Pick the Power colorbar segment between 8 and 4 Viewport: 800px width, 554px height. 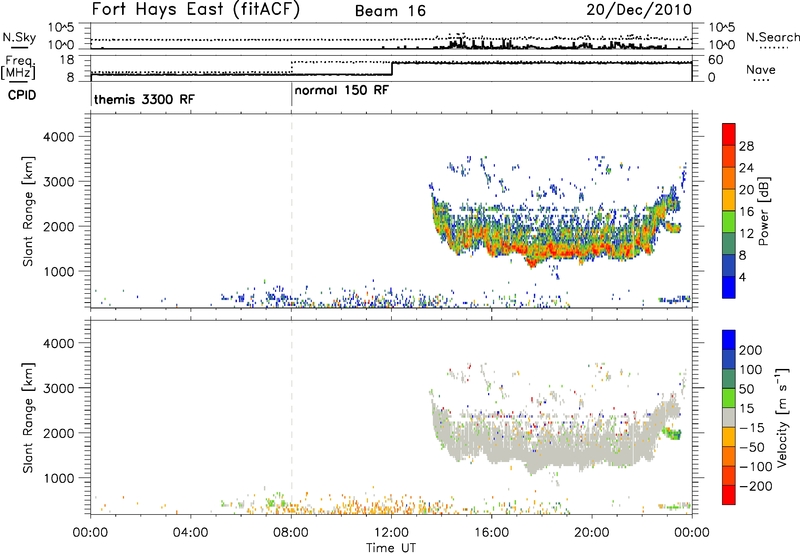coord(729,265)
